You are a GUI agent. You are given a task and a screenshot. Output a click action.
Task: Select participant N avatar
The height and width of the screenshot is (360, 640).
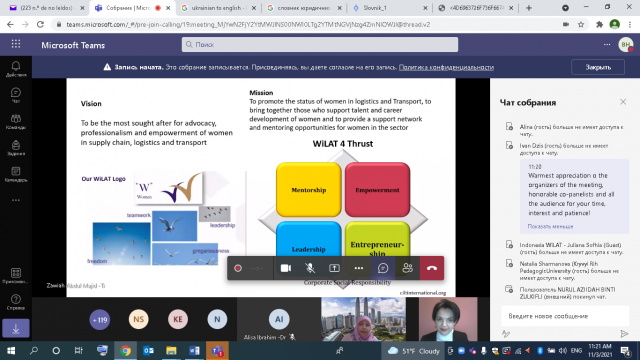coord(217,319)
